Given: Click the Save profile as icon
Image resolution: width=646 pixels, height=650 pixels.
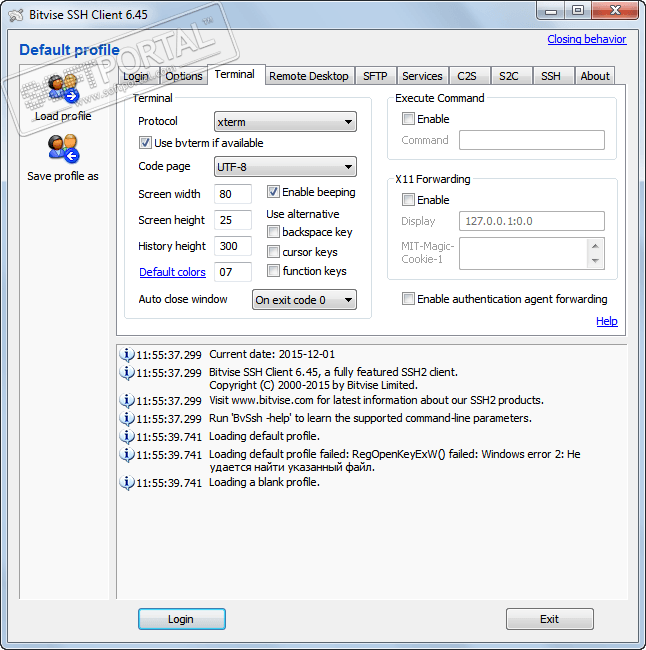Looking at the screenshot, I should click(x=63, y=148).
